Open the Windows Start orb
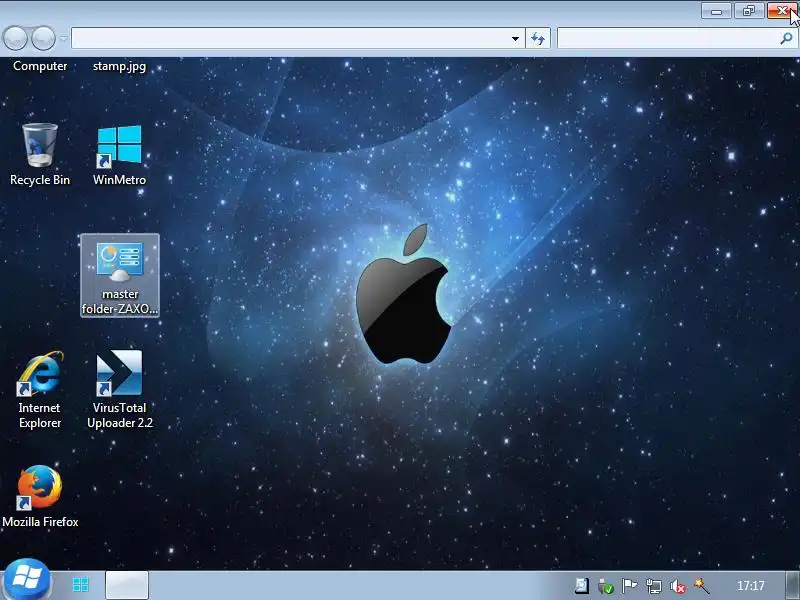800x600 pixels. 27,580
